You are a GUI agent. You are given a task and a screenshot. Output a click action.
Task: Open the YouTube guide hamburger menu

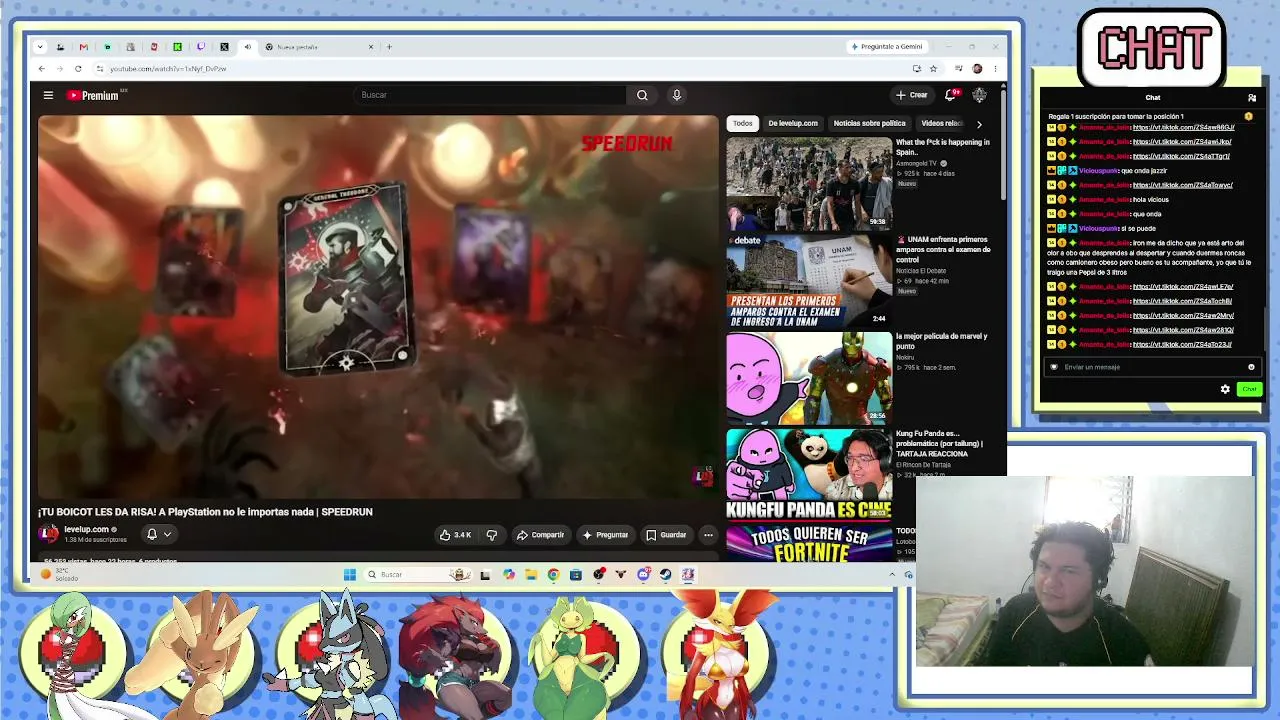48,95
